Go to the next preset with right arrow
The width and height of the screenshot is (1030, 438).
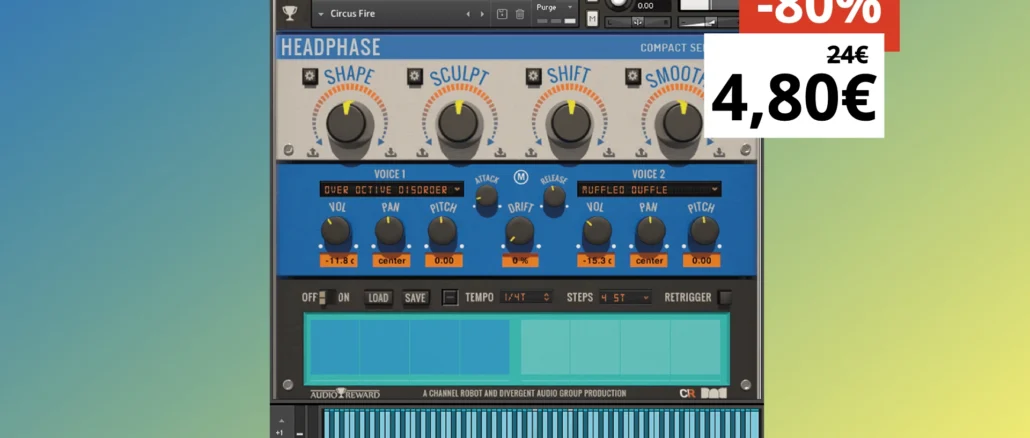[482, 14]
